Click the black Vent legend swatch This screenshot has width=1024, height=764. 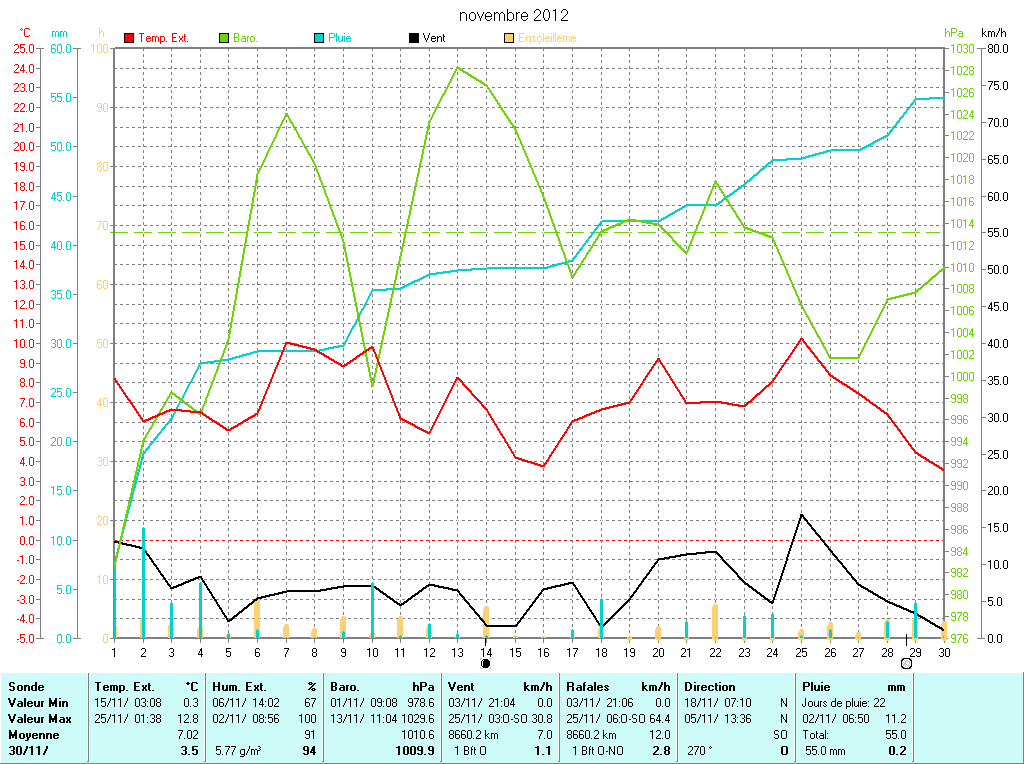tap(414, 38)
